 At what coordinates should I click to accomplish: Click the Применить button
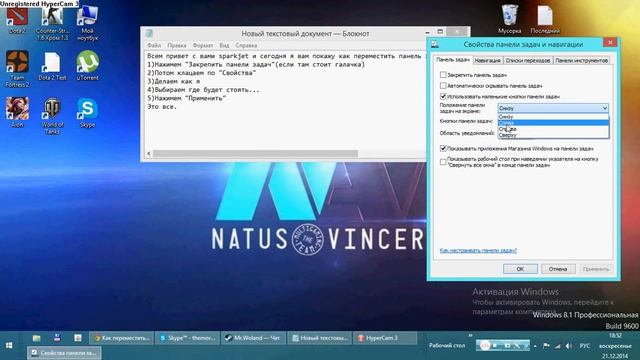[x=596, y=269]
